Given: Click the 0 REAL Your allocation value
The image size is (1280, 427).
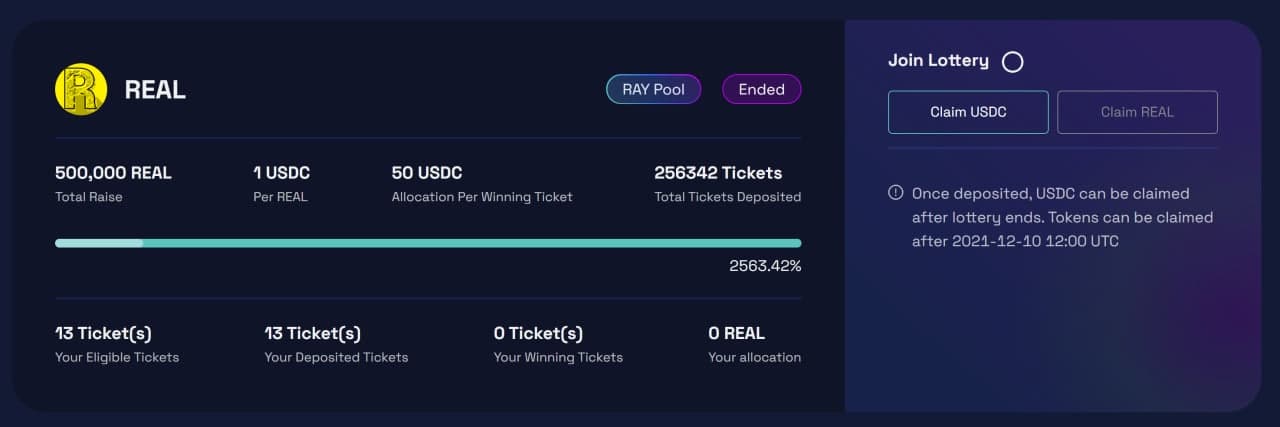Looking at the screenshot, I should (x=736, y=333).
